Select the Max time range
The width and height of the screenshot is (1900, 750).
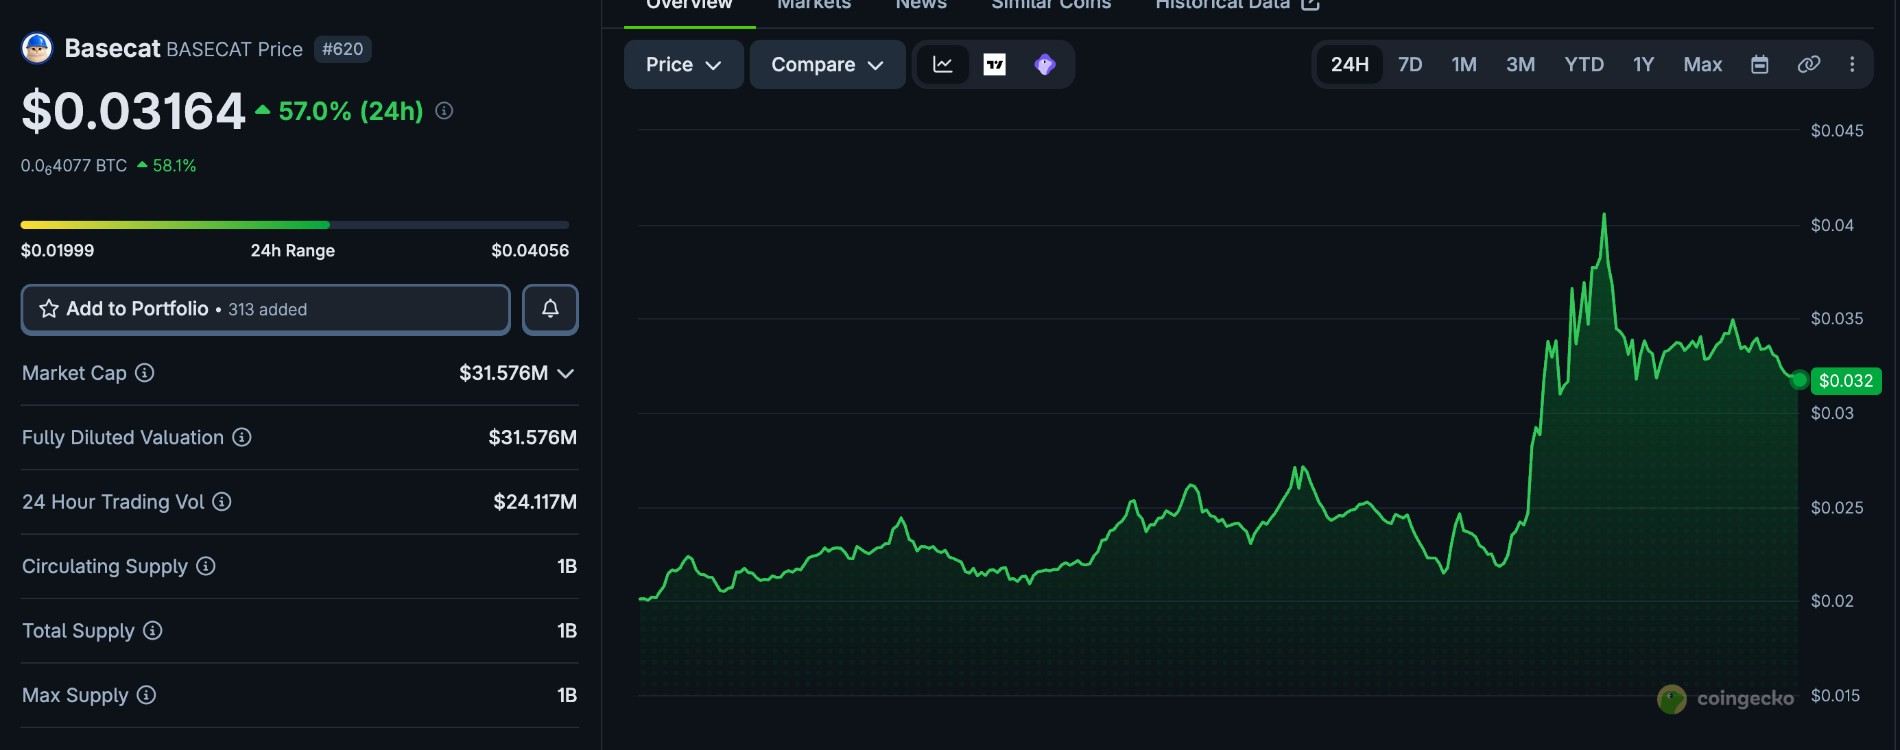point(1702,65)
